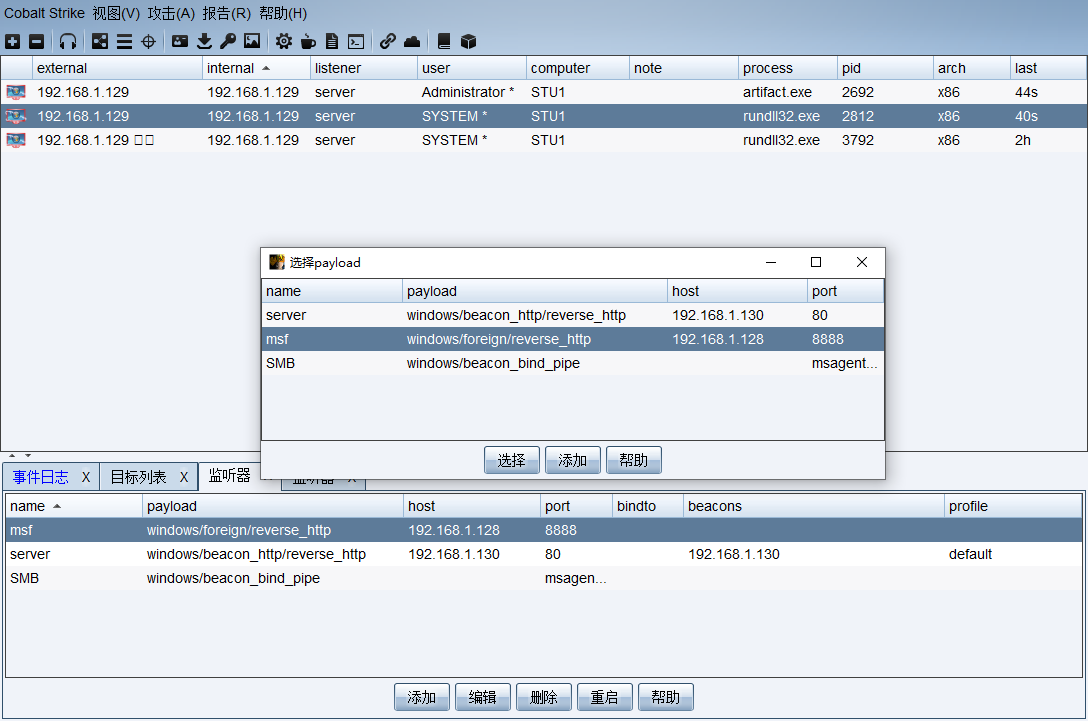The image size is (1088, 721).
Task: Open Keystrokes via the key icon
Action: [x=228, y=42]
